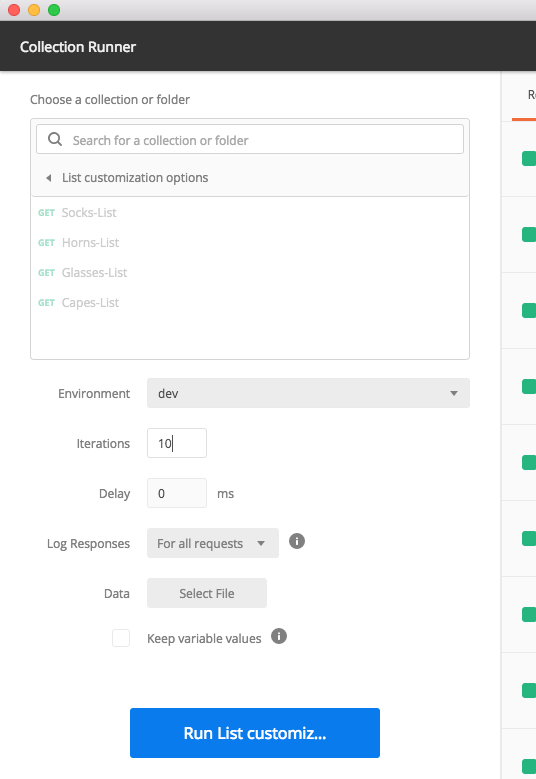536x779 pixels.
Task: Open the Log Responses dropdown
Action: 213,543
